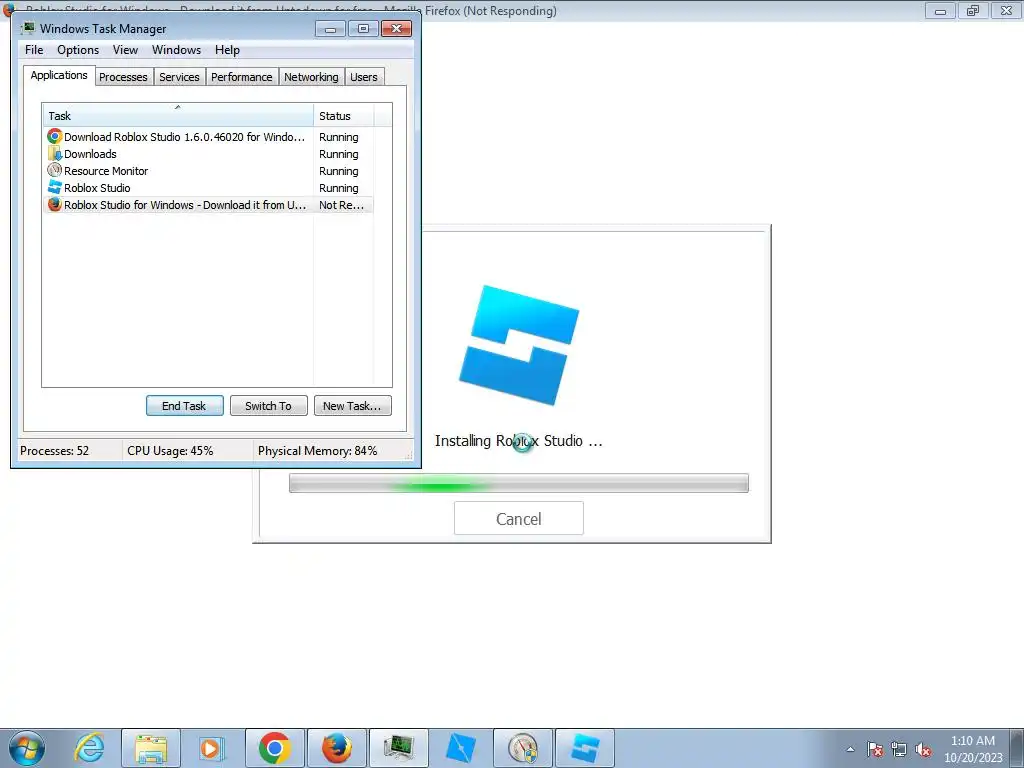
Task: Sort by the Task column header
Action: 178,116
